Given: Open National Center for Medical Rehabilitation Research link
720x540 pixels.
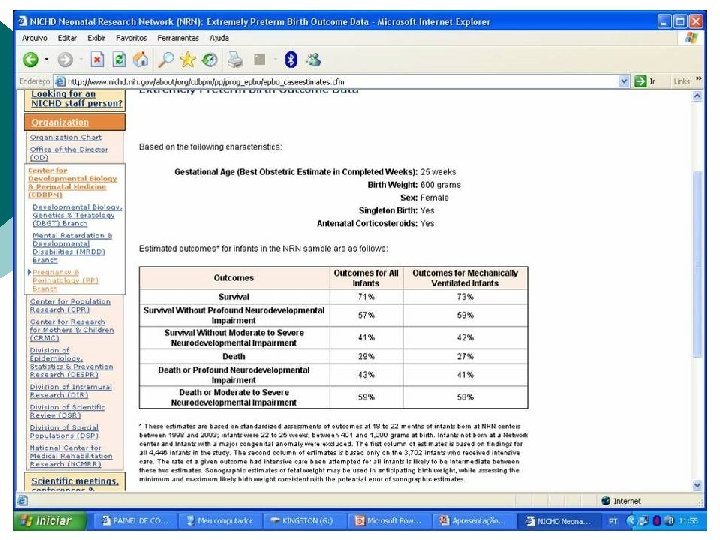Looking at the screenshot, I should [x=71, y=456].
